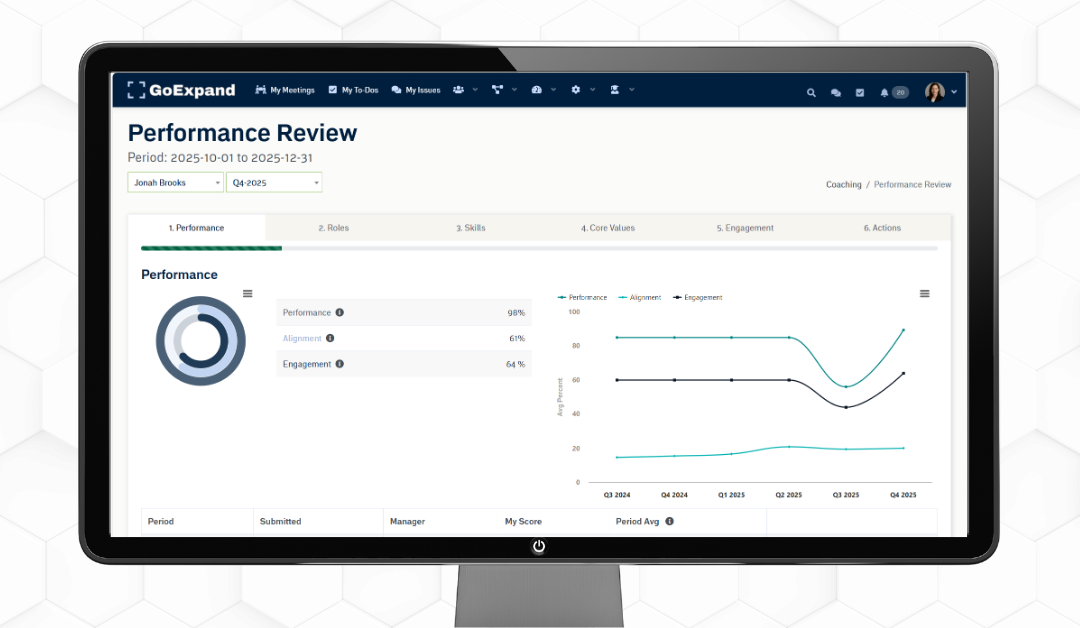The width and height of the screenshot is (1080, 628).
Task: Click the notifications bell showing 20 alerts
Action: (885, 91)
